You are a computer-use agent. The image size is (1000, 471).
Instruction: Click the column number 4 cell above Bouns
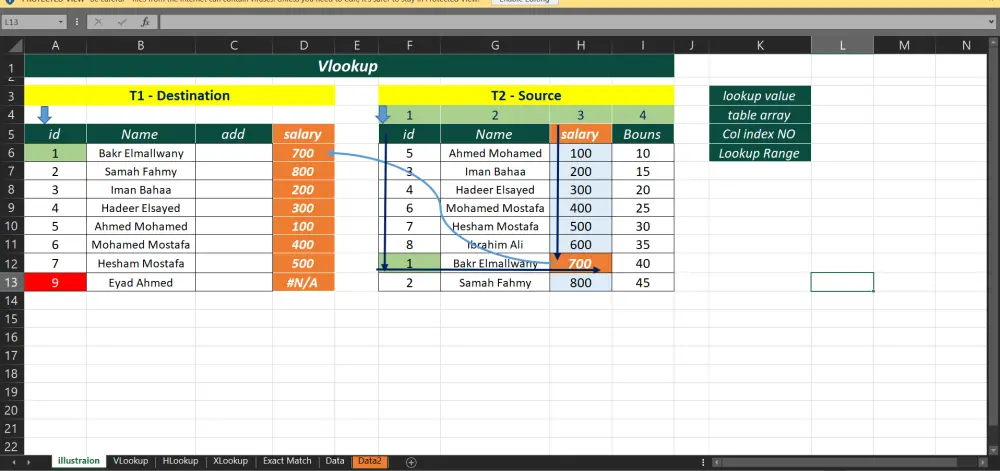[643, 115]
